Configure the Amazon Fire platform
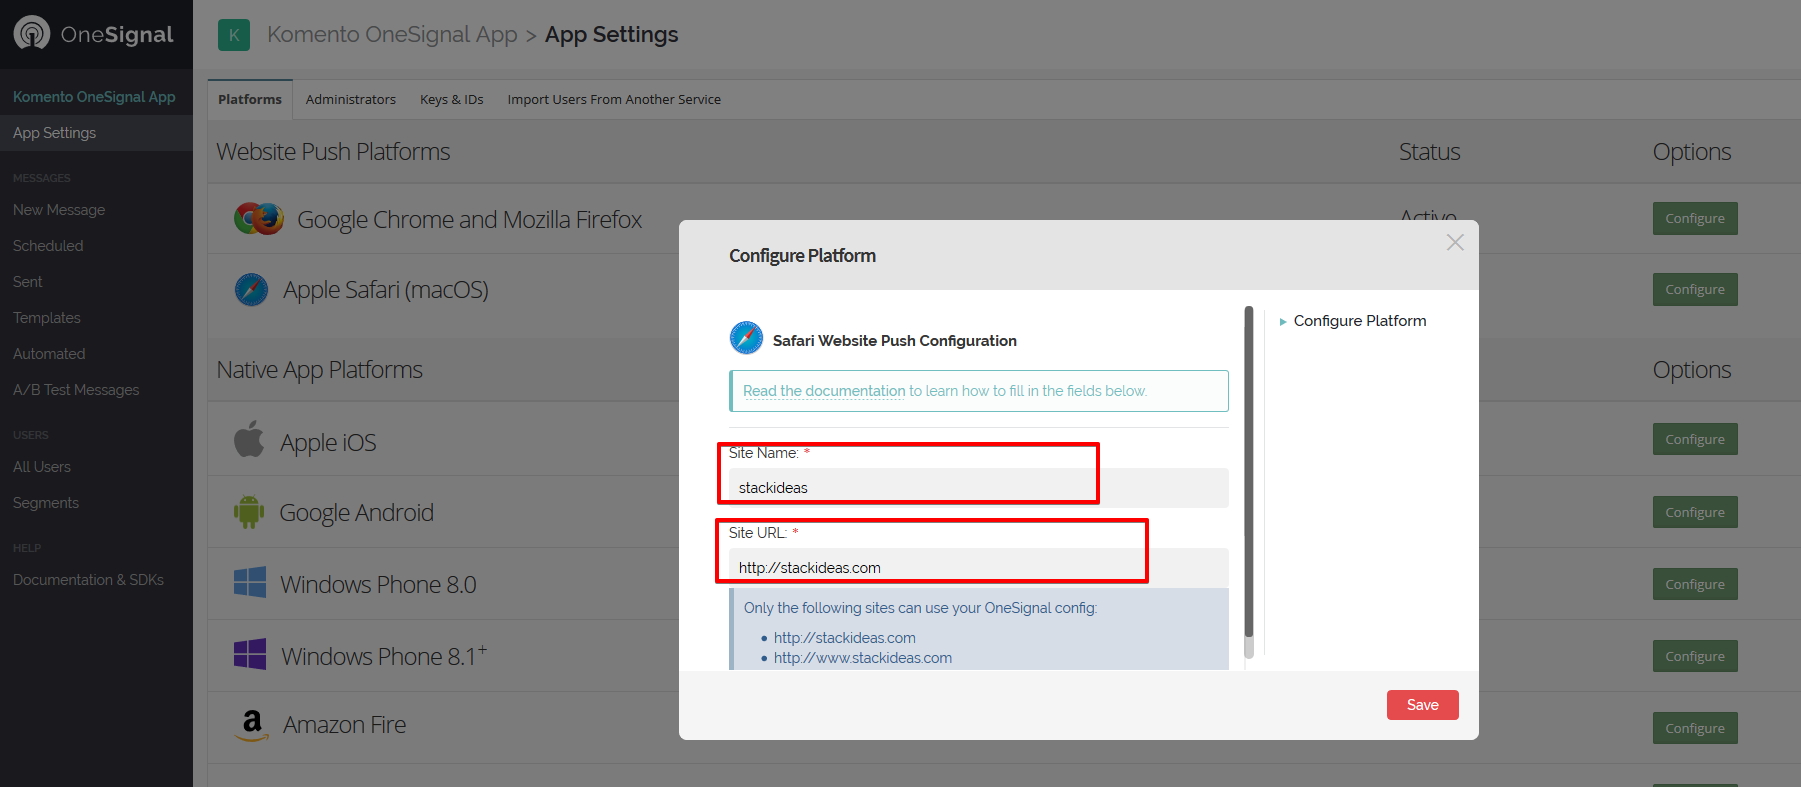This screenshot has width=1801, height=787. coord(1695,728)
